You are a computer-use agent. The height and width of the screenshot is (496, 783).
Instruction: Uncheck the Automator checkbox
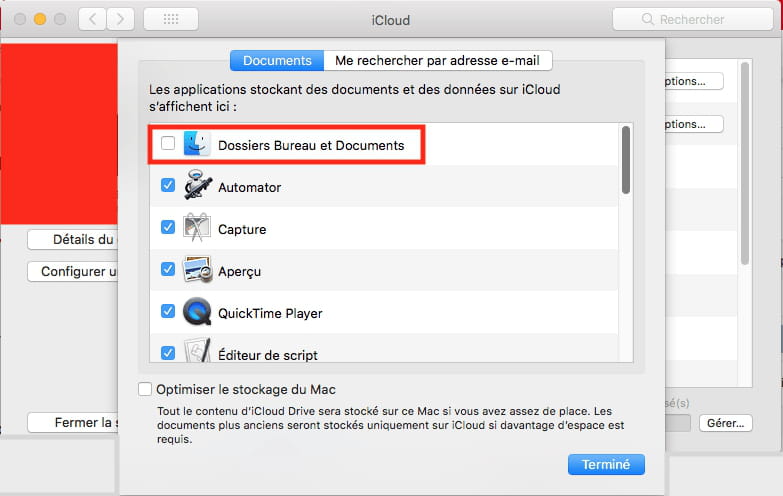point(168,186)
